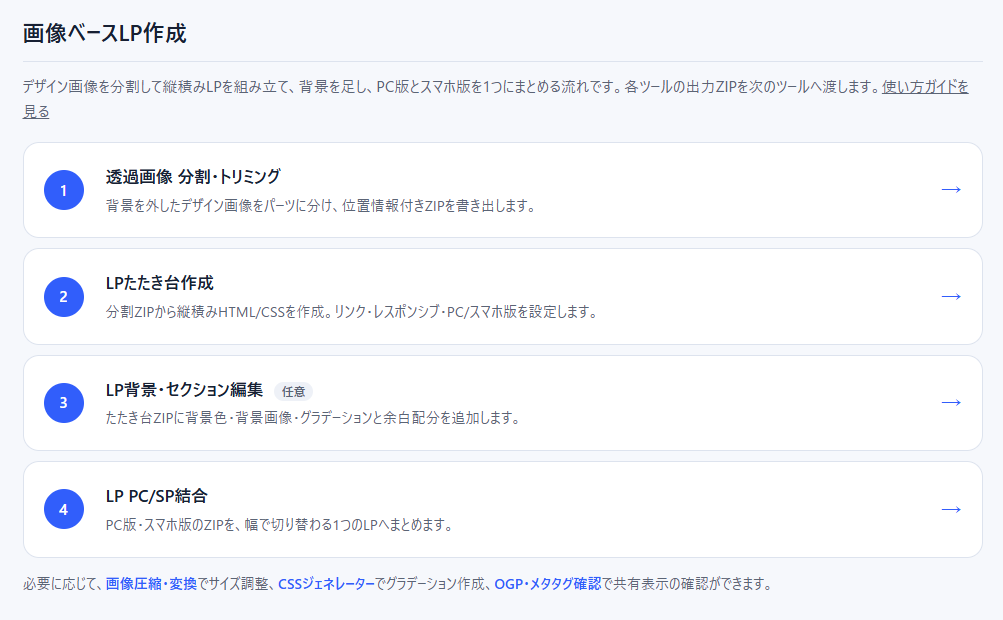Click the 画像ベースLP作成 heading
This screenshot has width=1003, height=620.
pos(104,33)
